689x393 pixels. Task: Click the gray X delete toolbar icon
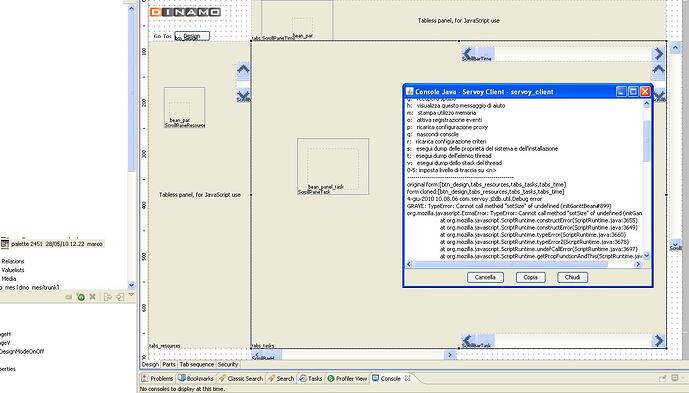click(x=92, y=297)
